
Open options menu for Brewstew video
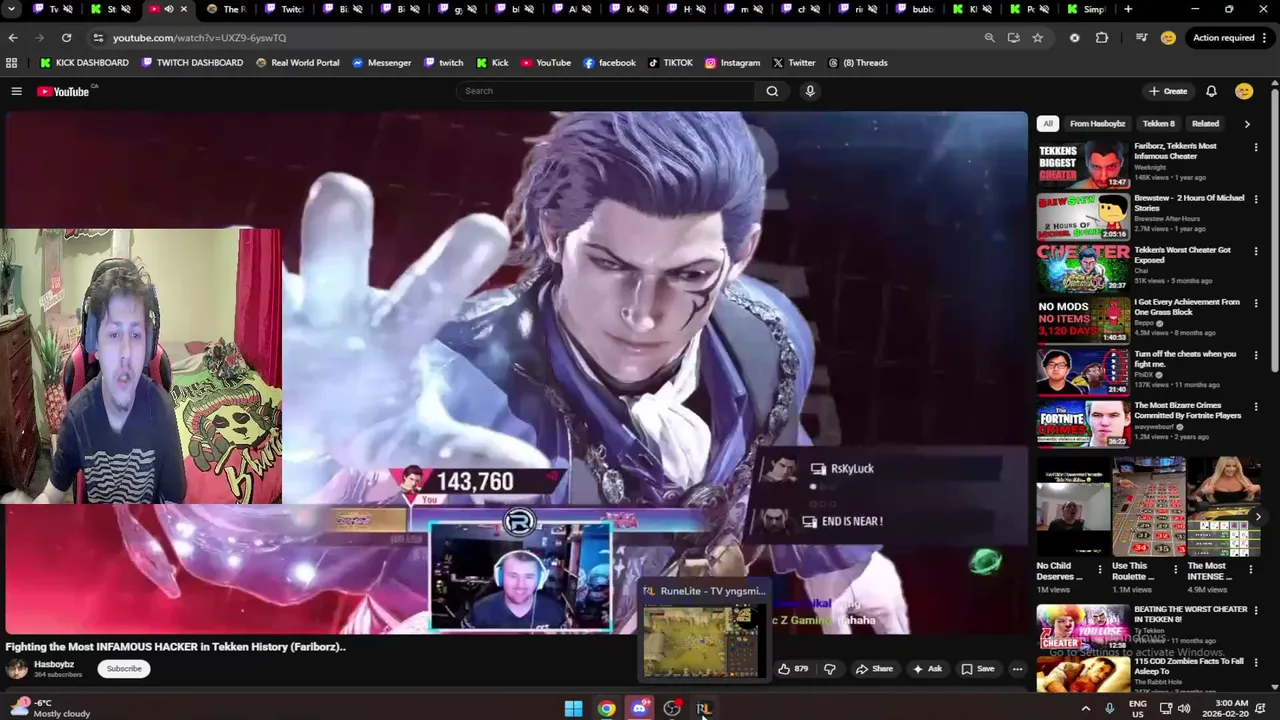click(1256, 199)
